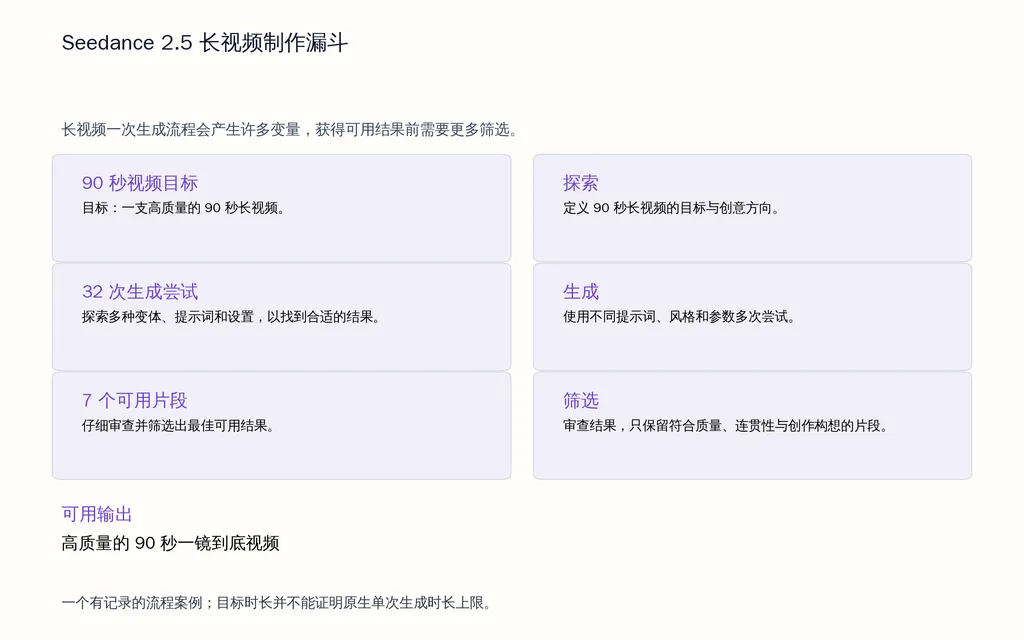Click the heading "筛选"
The image size is (1024, 640).
pyautogui.click(x=581, y=400)
